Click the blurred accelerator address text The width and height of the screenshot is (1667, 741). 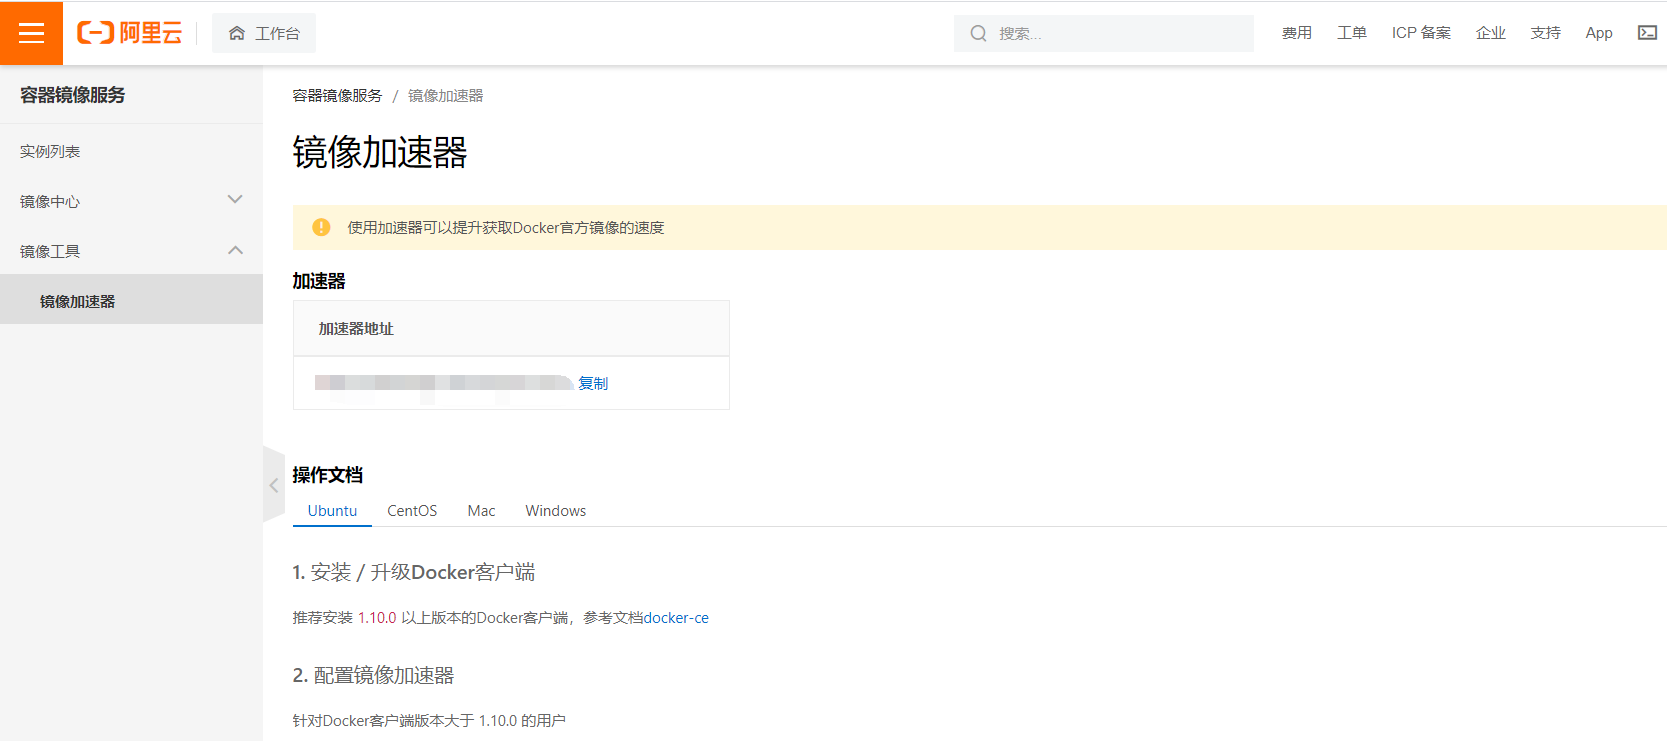[444, 383]
